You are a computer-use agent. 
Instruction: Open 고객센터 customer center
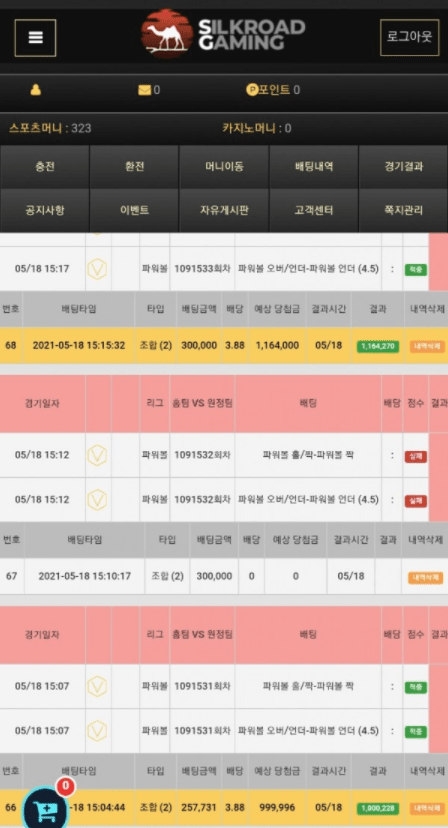[x=314, y=210]
